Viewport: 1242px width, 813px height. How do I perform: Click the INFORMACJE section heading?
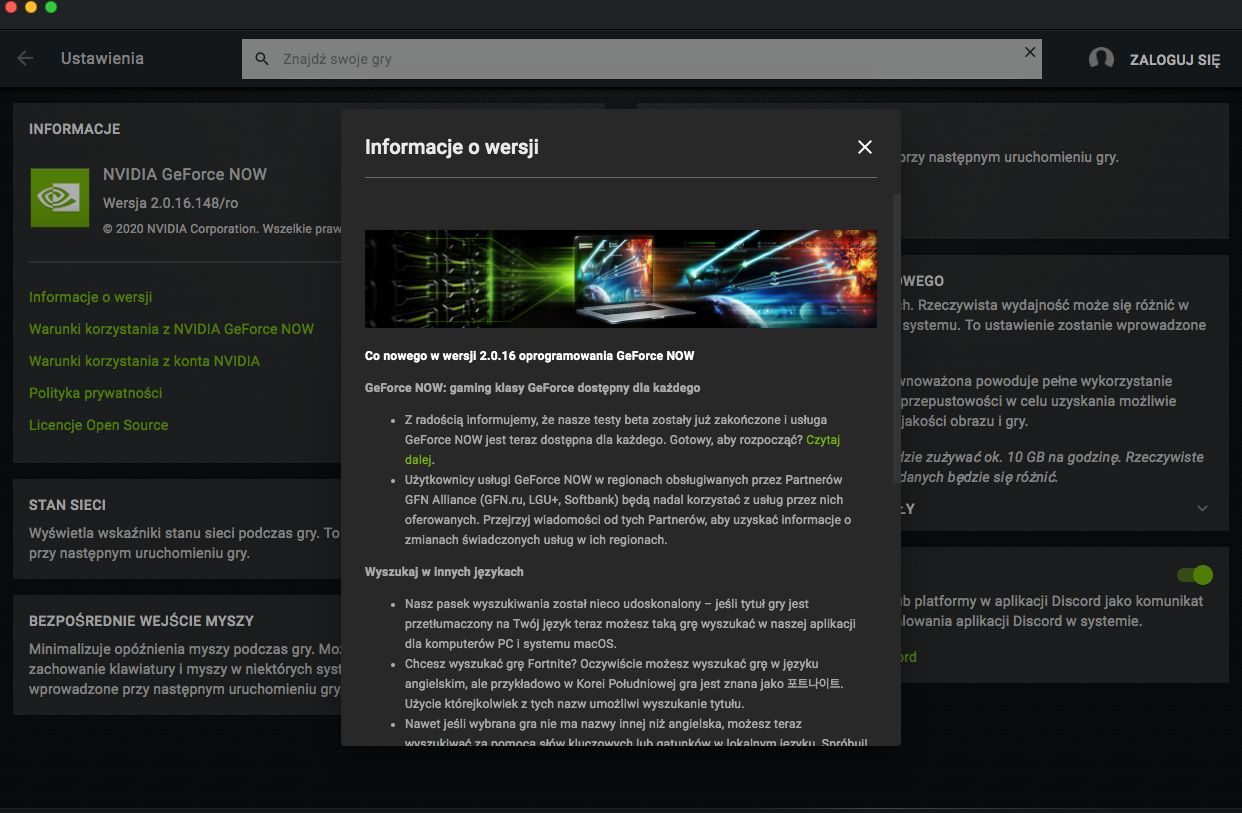tap(74, 129)
